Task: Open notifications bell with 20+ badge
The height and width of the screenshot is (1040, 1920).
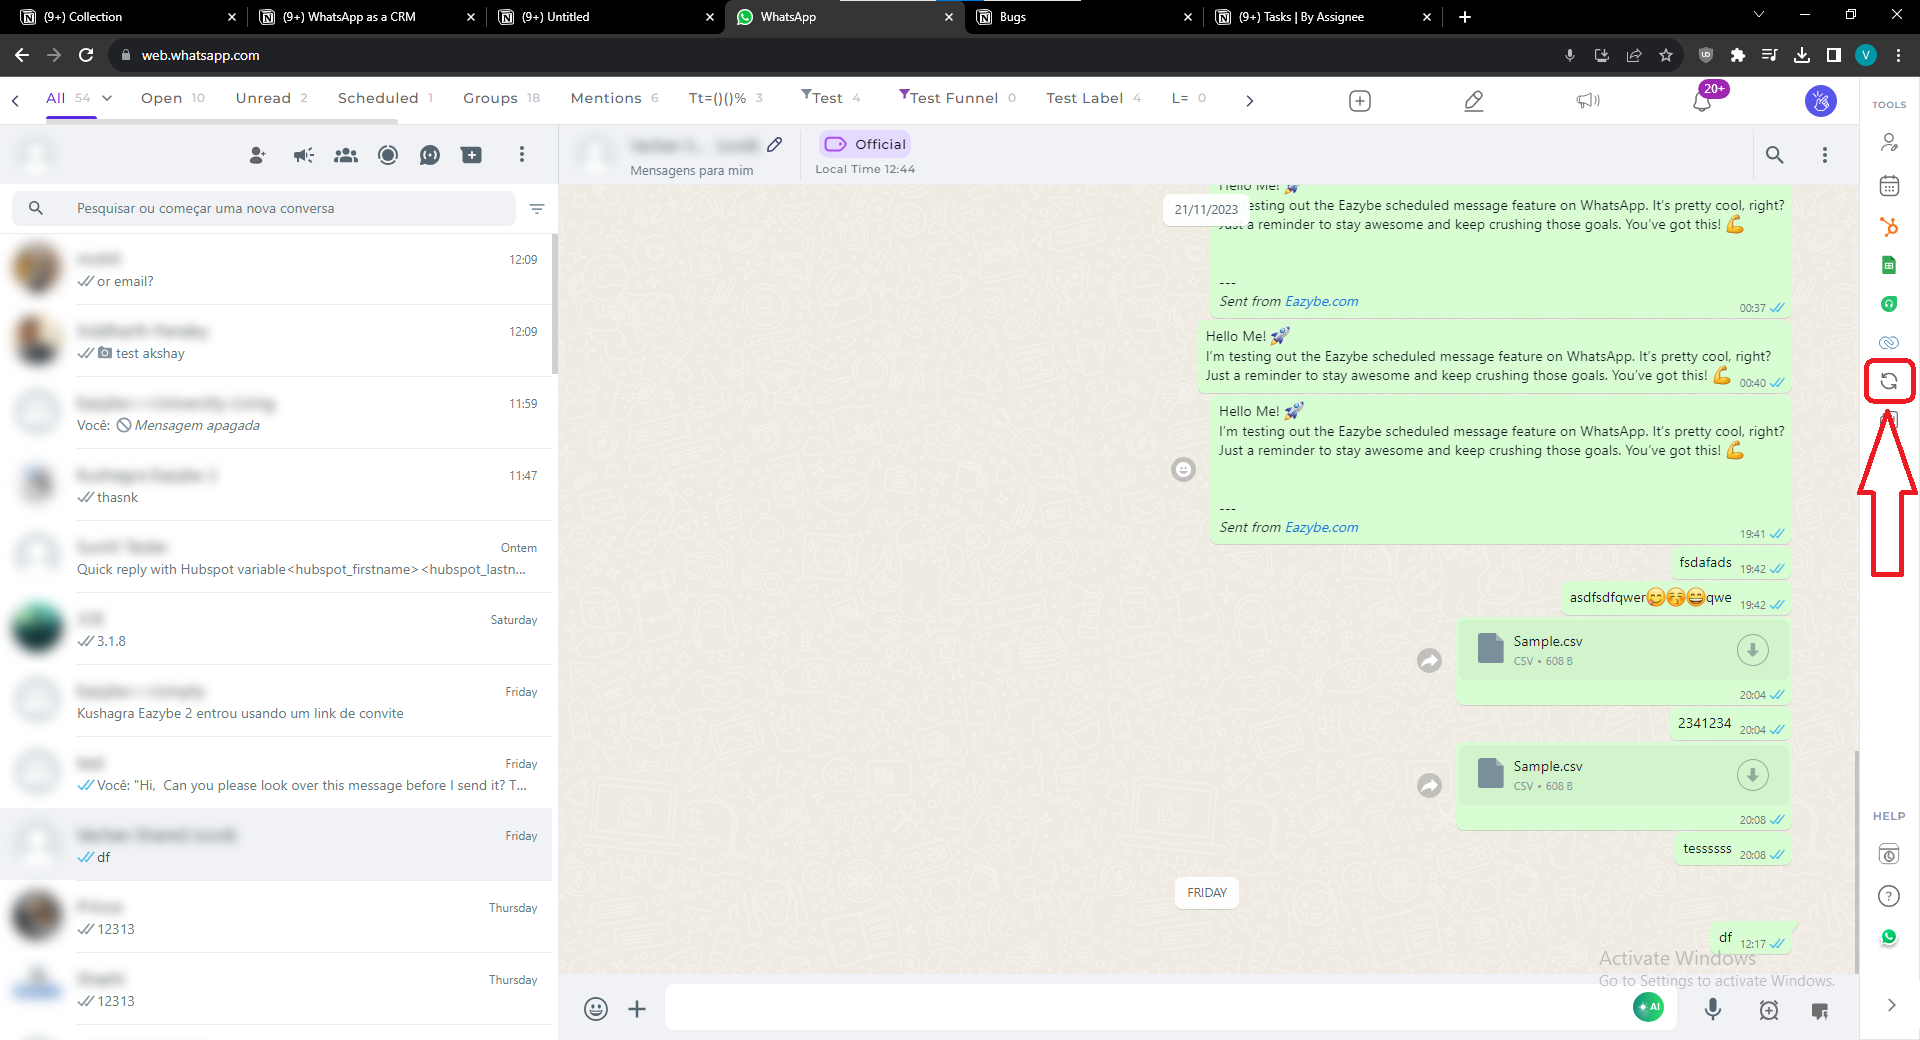Action: (1702, 101)
